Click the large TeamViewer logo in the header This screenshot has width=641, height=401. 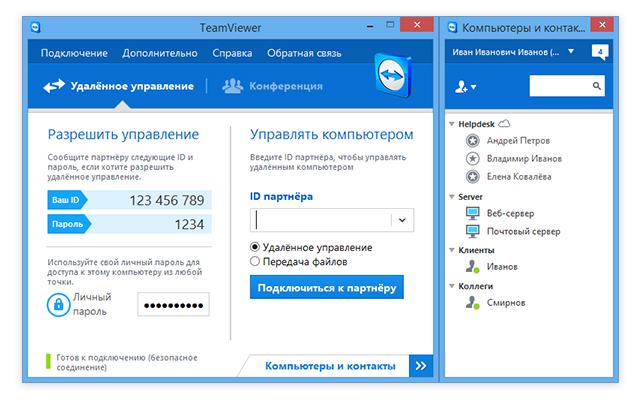coord(393,75)
